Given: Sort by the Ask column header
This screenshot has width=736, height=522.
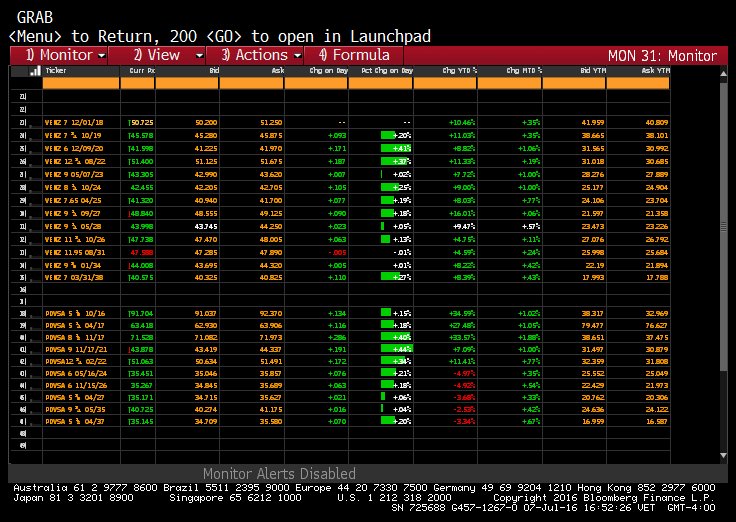Looking at the screenshot, I should [278, 70].
